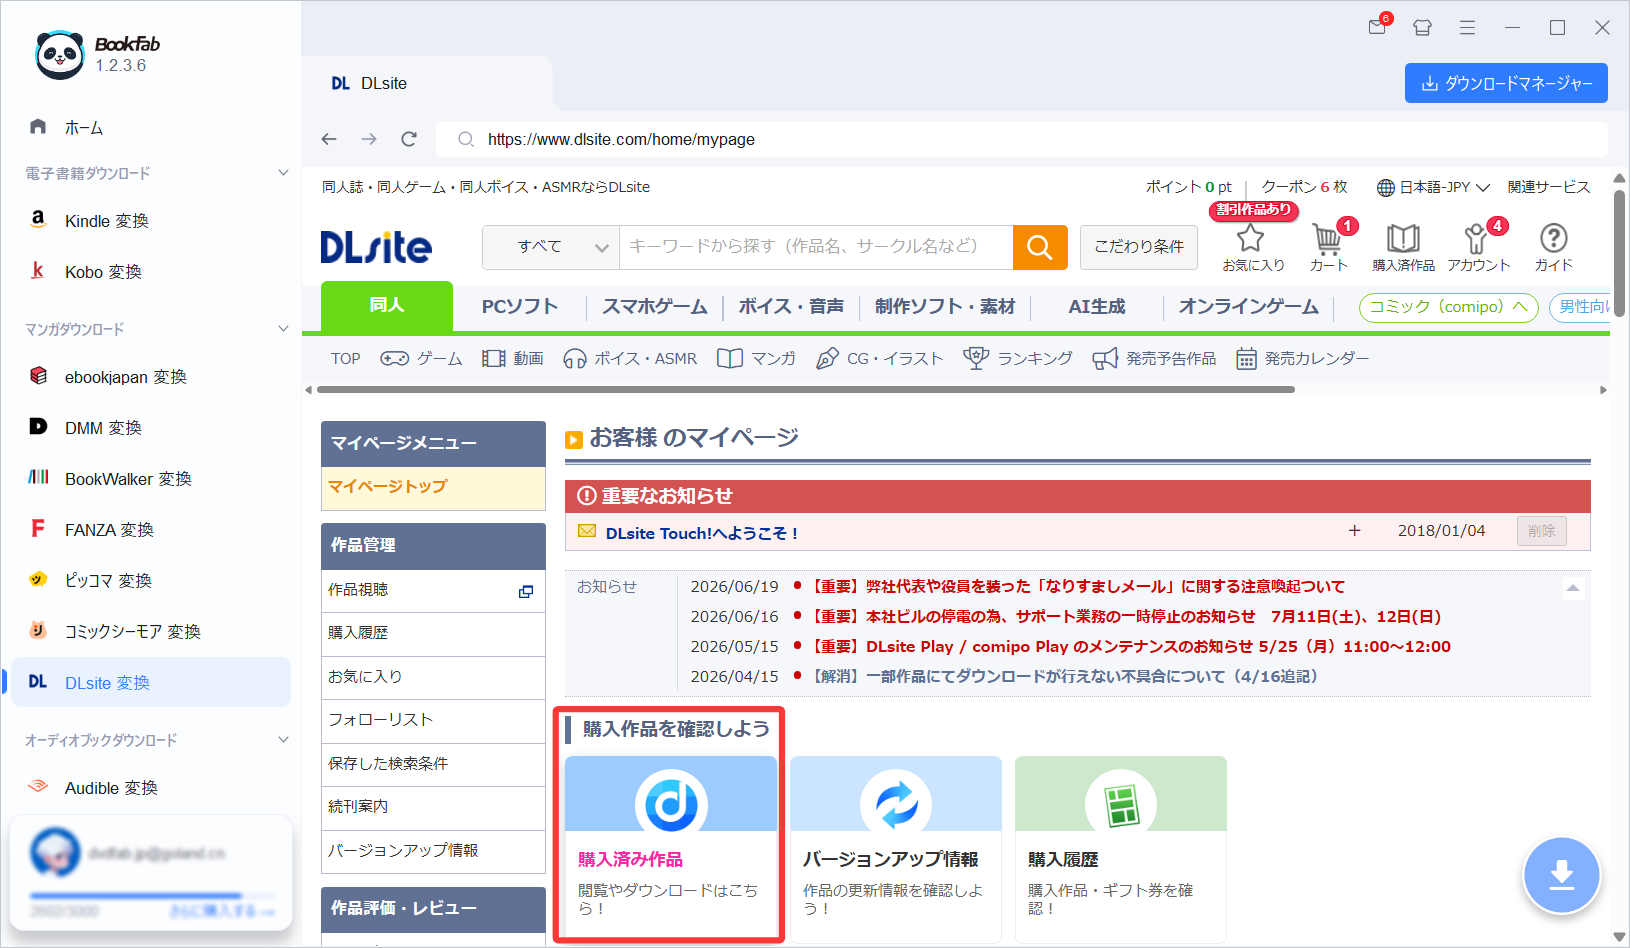Open お気に入り in マイページメニュー
This screenshot has width=1630, height=948.
click(433, 677)
